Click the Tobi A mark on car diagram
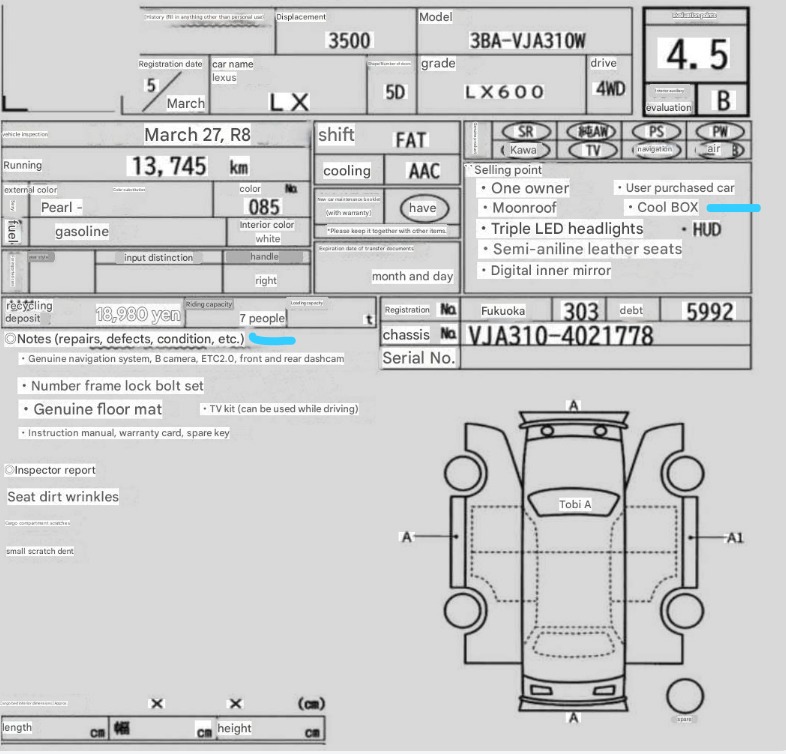 coord(575,504)
